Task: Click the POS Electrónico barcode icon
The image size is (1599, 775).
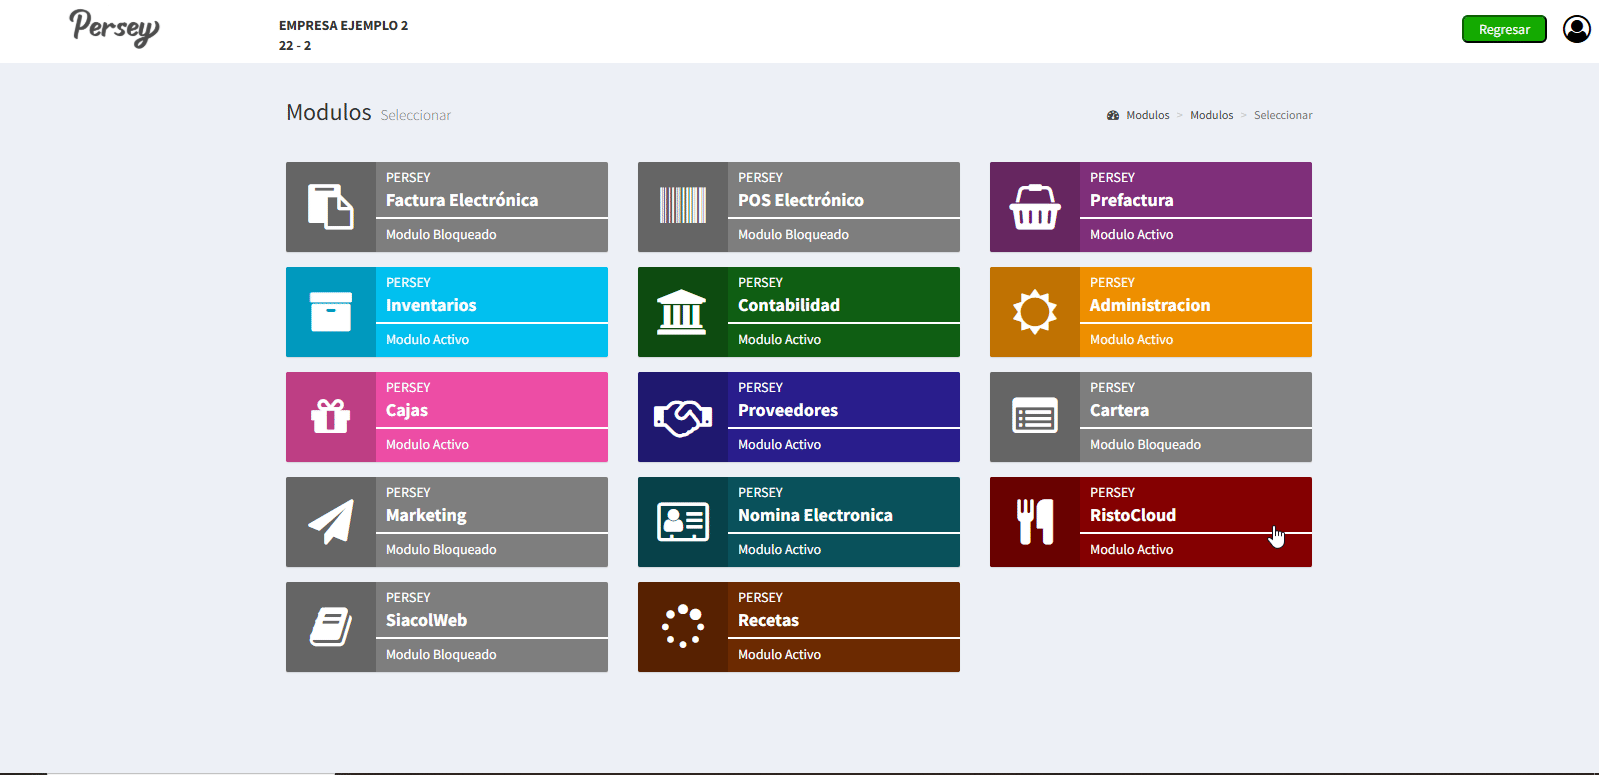Action: coord(682,206)
